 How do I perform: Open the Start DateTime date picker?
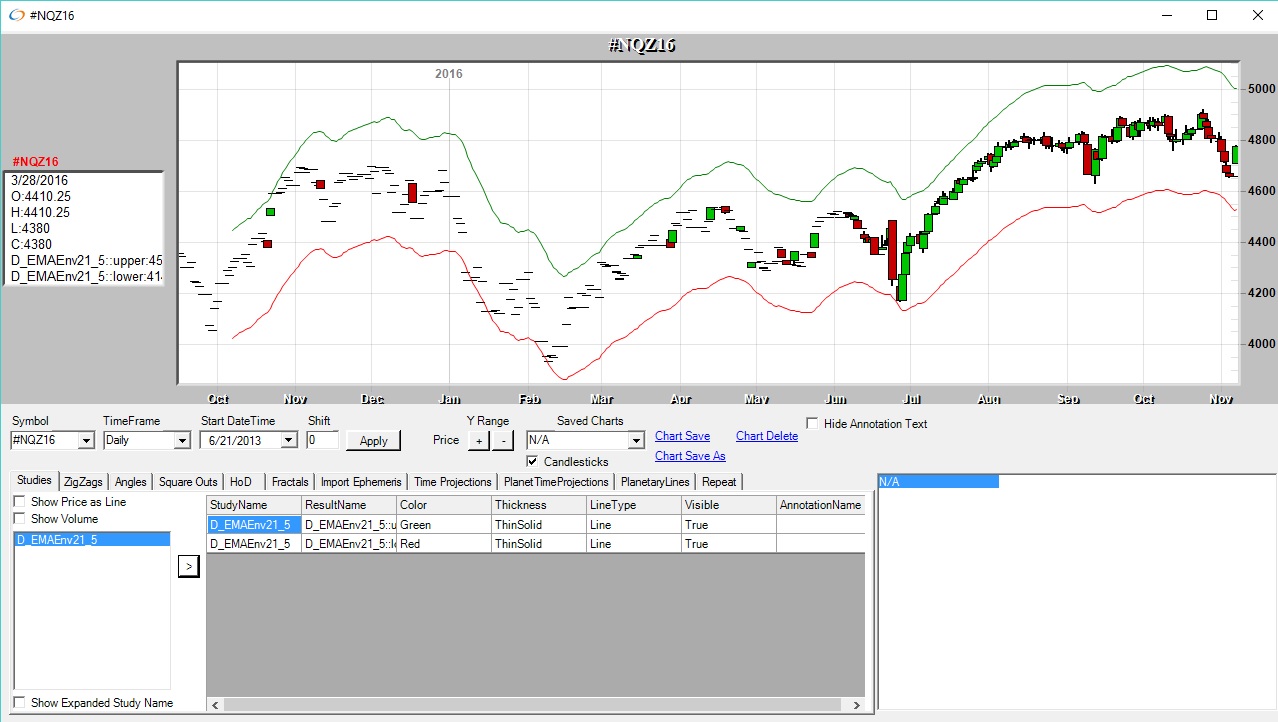click(x=288, y=441)
